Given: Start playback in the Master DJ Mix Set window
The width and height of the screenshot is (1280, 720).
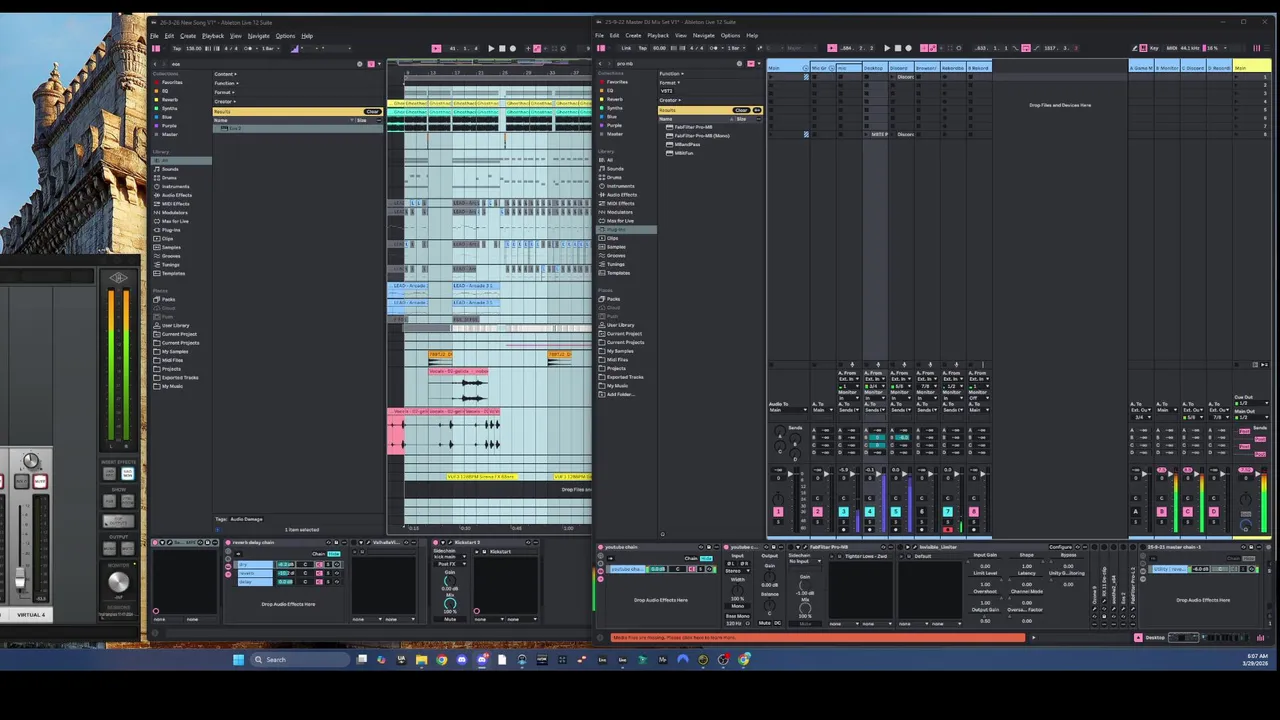Looking at the screenshot, I should [x=887, y=48].
